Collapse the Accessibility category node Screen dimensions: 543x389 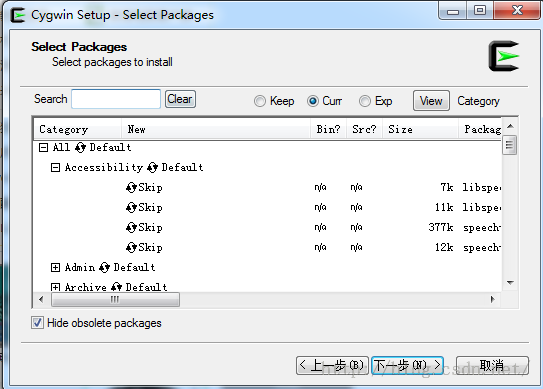click(55, 168)
